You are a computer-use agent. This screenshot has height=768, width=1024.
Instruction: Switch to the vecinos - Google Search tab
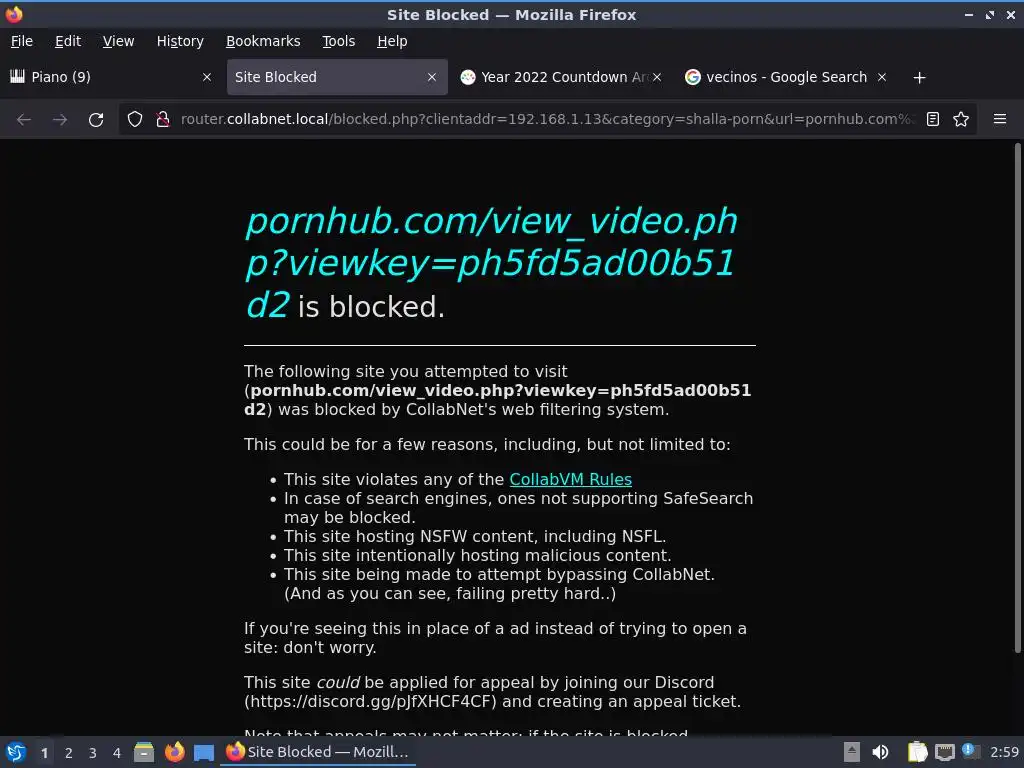[x=786, y=77]
